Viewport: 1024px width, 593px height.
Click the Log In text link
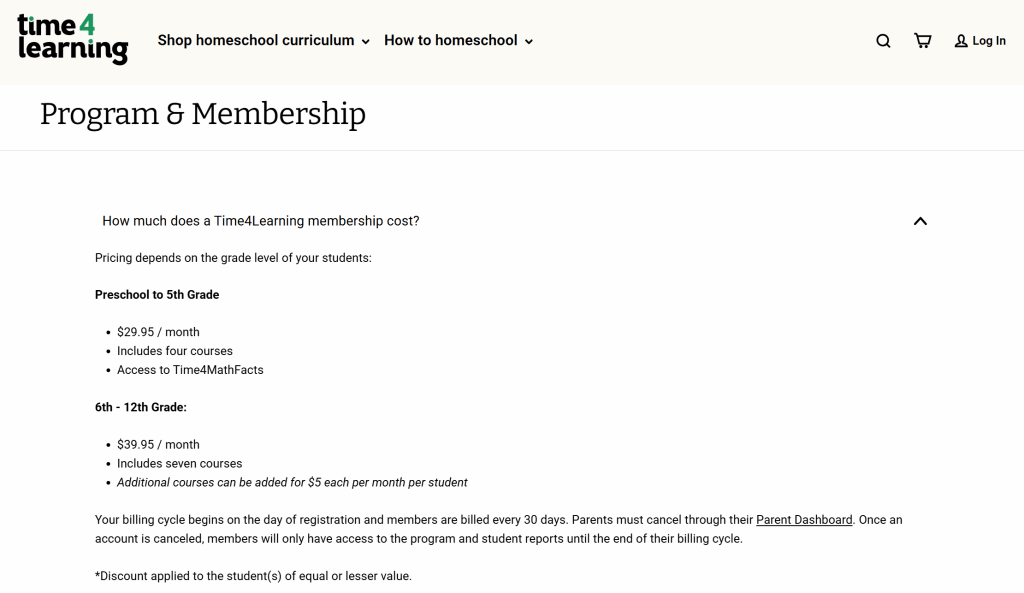(x=989, y=41)
